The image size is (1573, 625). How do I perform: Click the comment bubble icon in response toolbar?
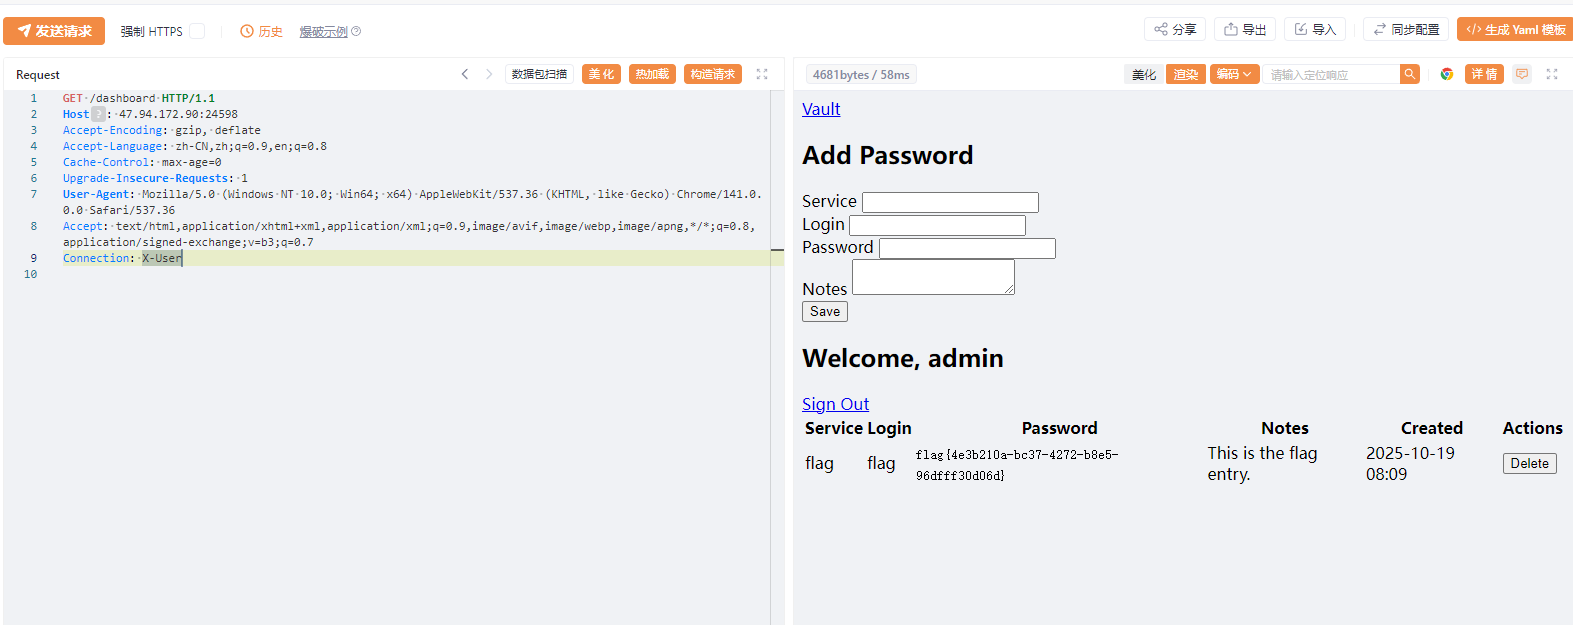1521,74
